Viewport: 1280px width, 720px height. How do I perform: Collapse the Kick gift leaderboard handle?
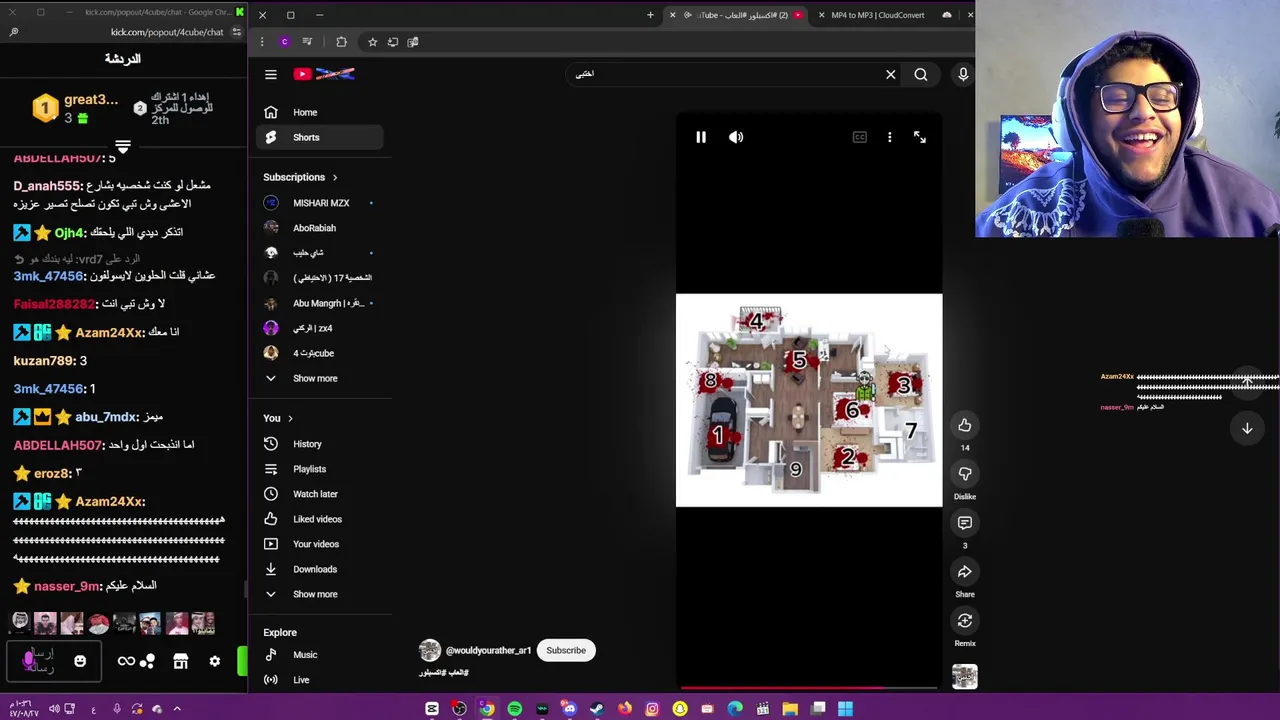point(123,147)
